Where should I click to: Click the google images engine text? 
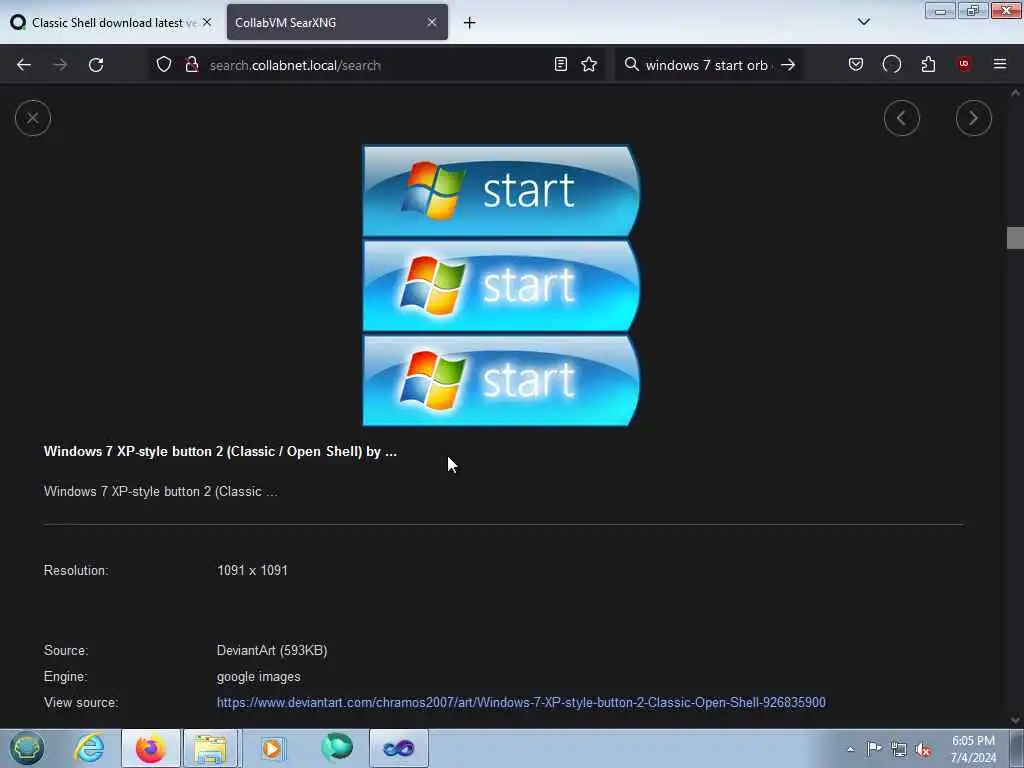tap(259, 677)
